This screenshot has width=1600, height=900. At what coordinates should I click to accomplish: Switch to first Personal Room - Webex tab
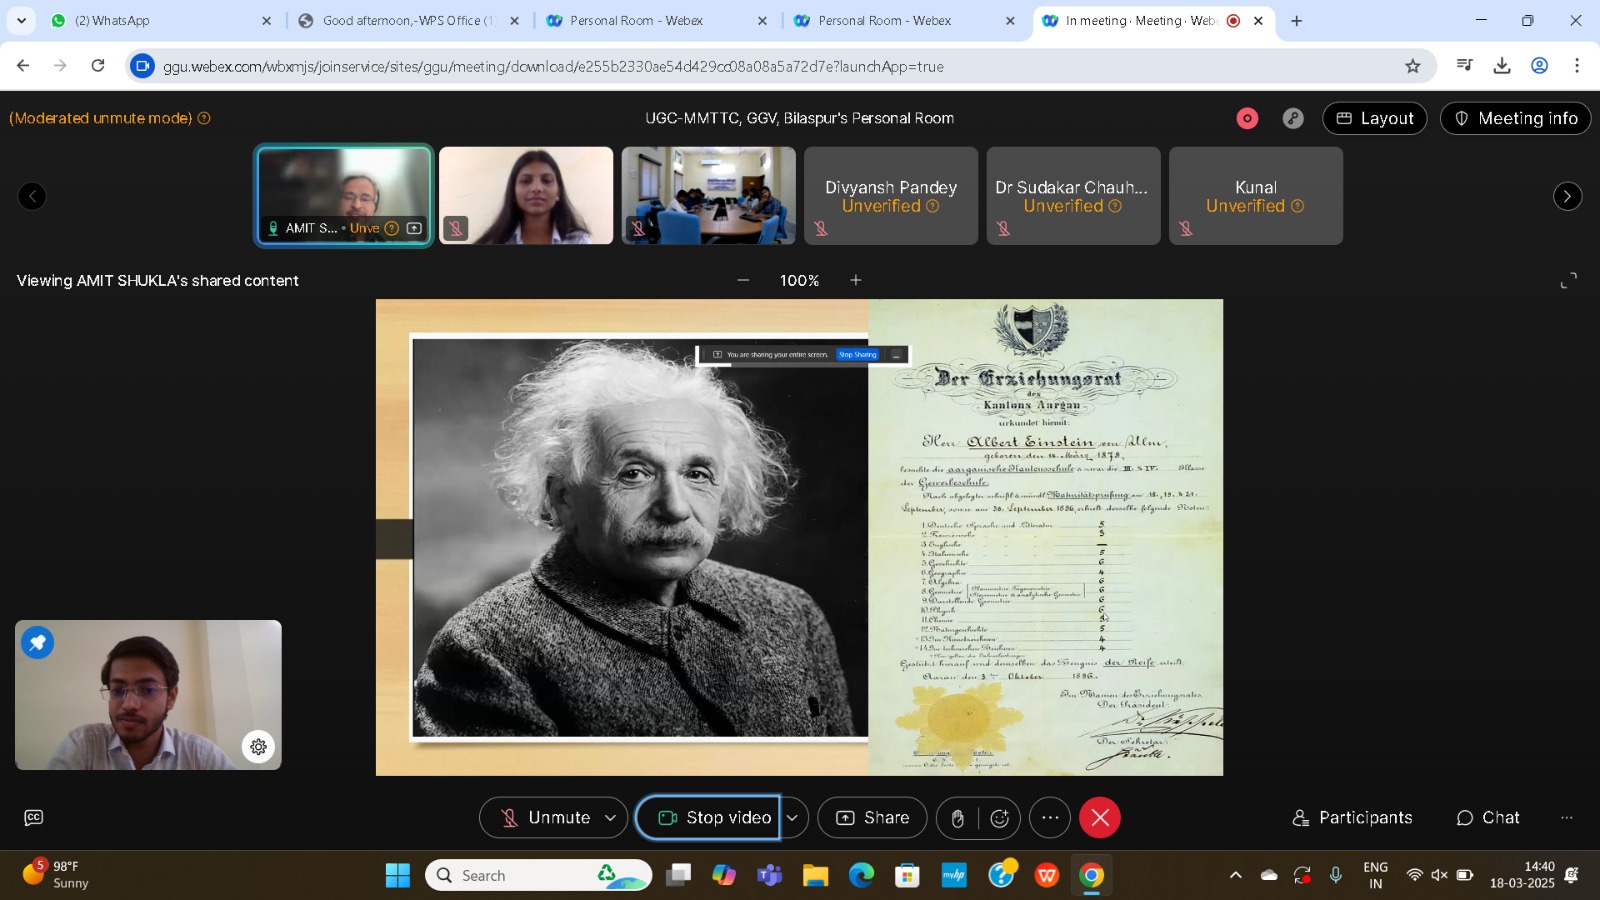(656, 20)
